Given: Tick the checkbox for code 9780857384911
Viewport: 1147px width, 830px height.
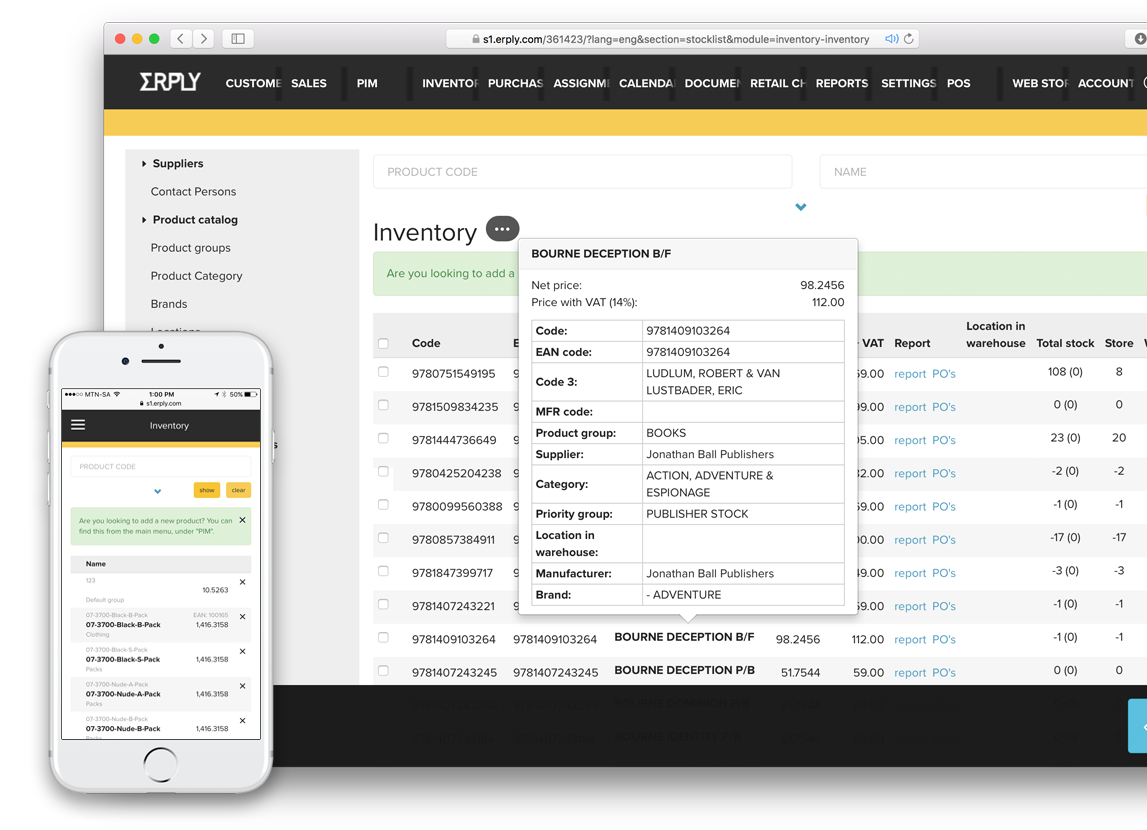Looking at the screenshot, I should [x=383, y=537].
